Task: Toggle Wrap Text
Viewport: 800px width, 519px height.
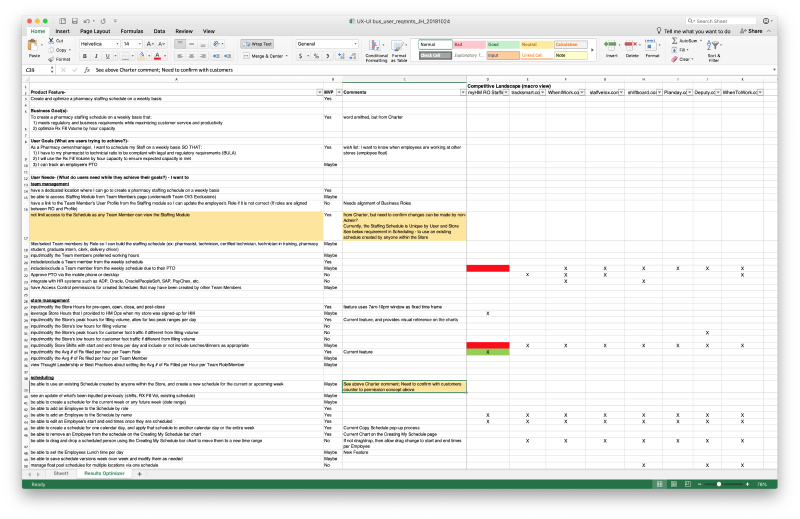Action: [x=257, y=44]
